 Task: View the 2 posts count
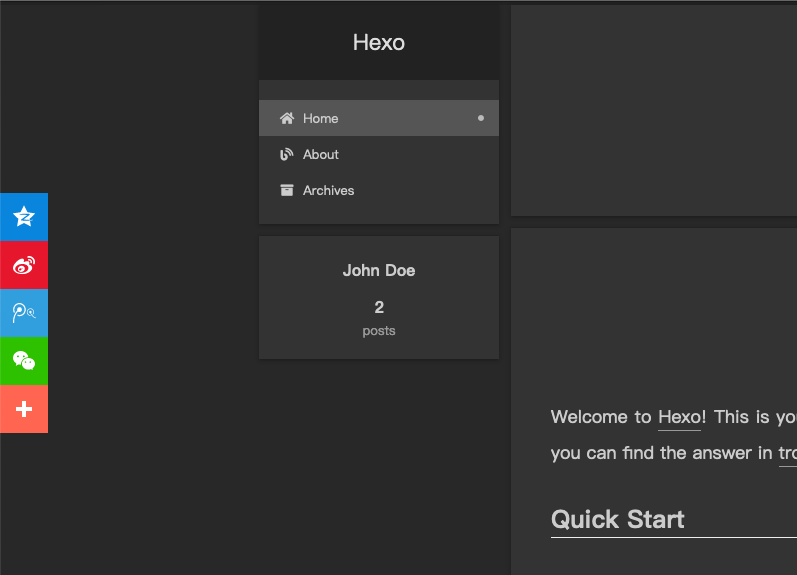379,318
